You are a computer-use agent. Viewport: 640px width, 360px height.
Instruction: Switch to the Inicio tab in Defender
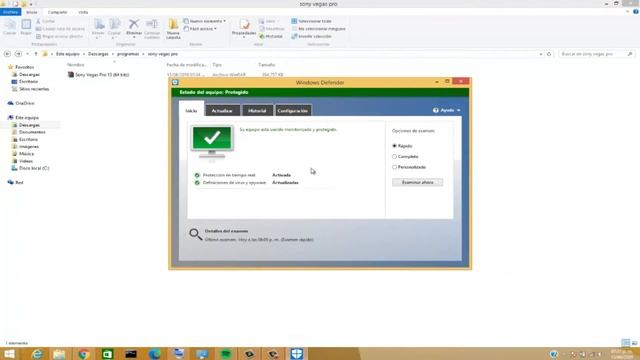click(191, 110)
